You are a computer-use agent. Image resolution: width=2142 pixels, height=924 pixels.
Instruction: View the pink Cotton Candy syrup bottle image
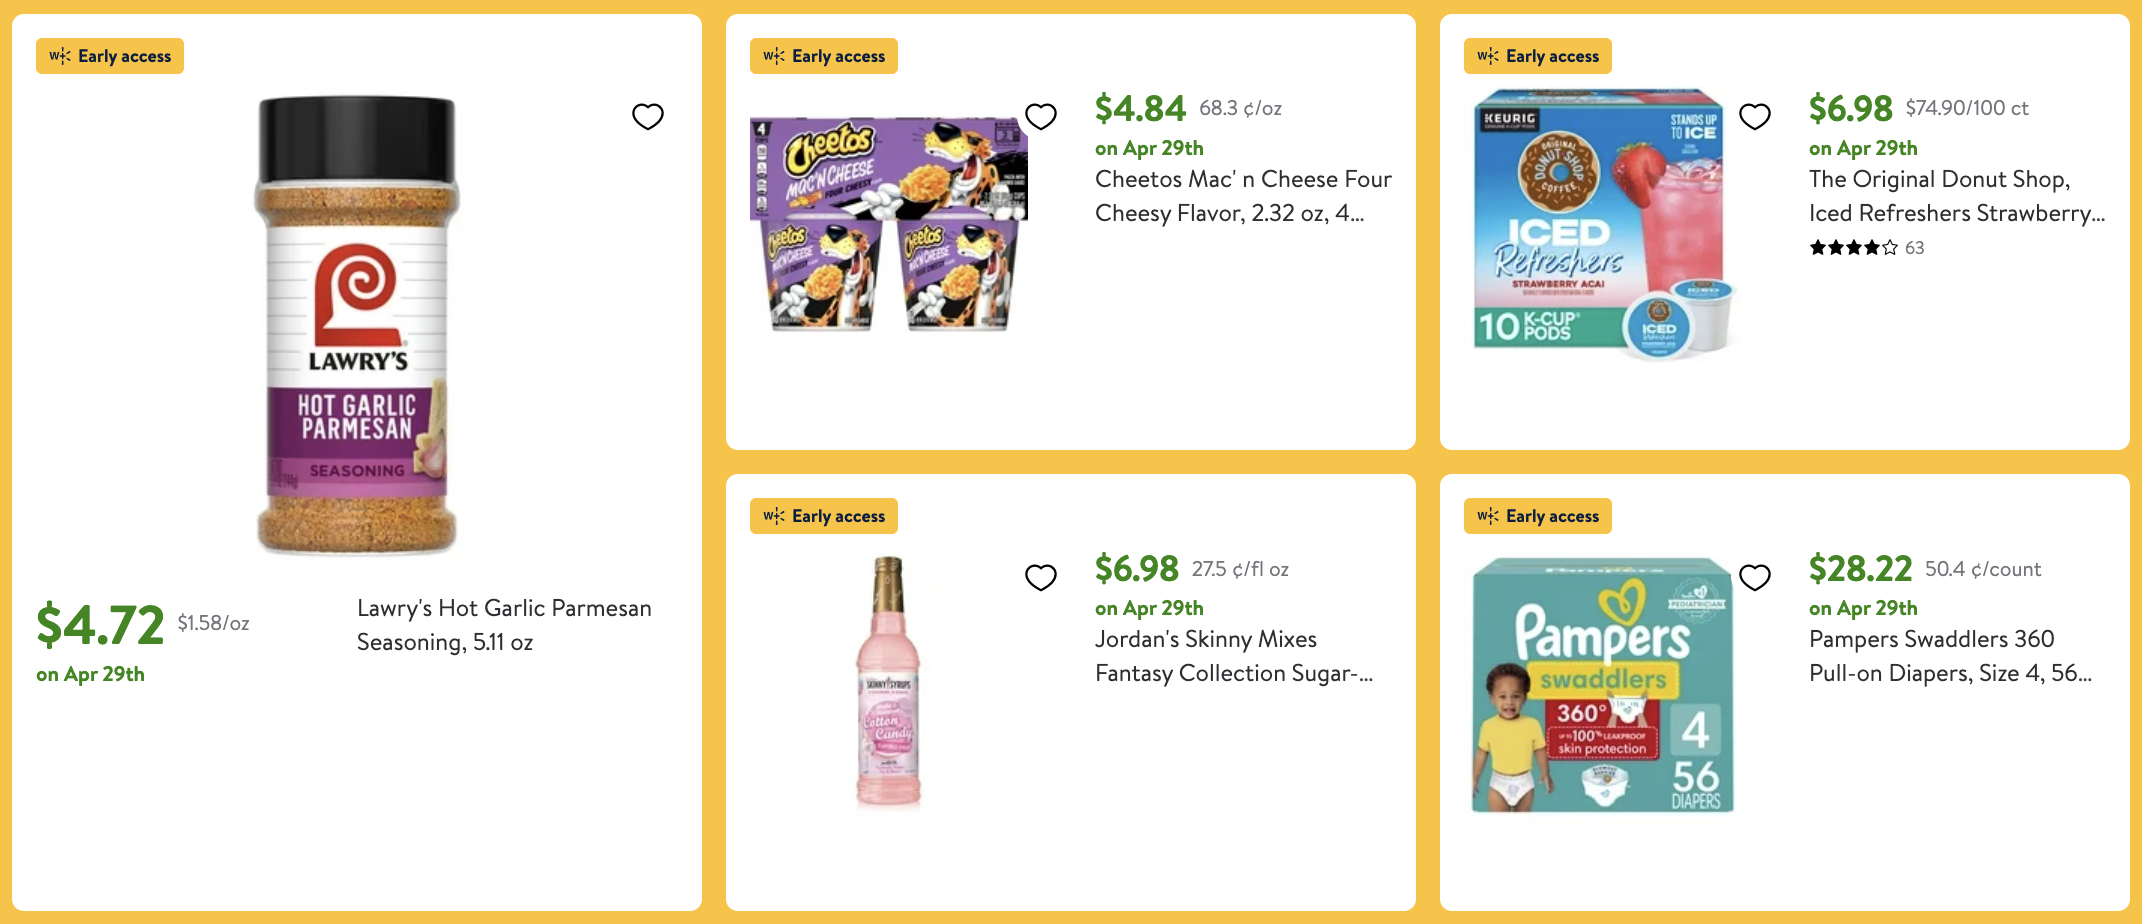[x=888, y=682]
